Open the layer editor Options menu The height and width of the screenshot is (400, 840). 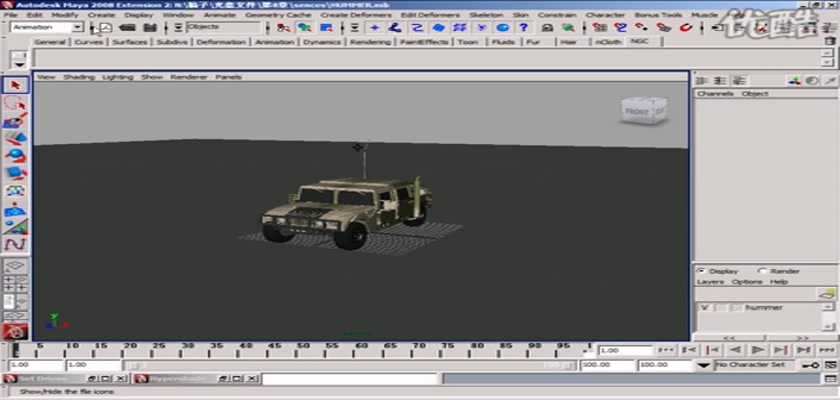tap(747, 282)
